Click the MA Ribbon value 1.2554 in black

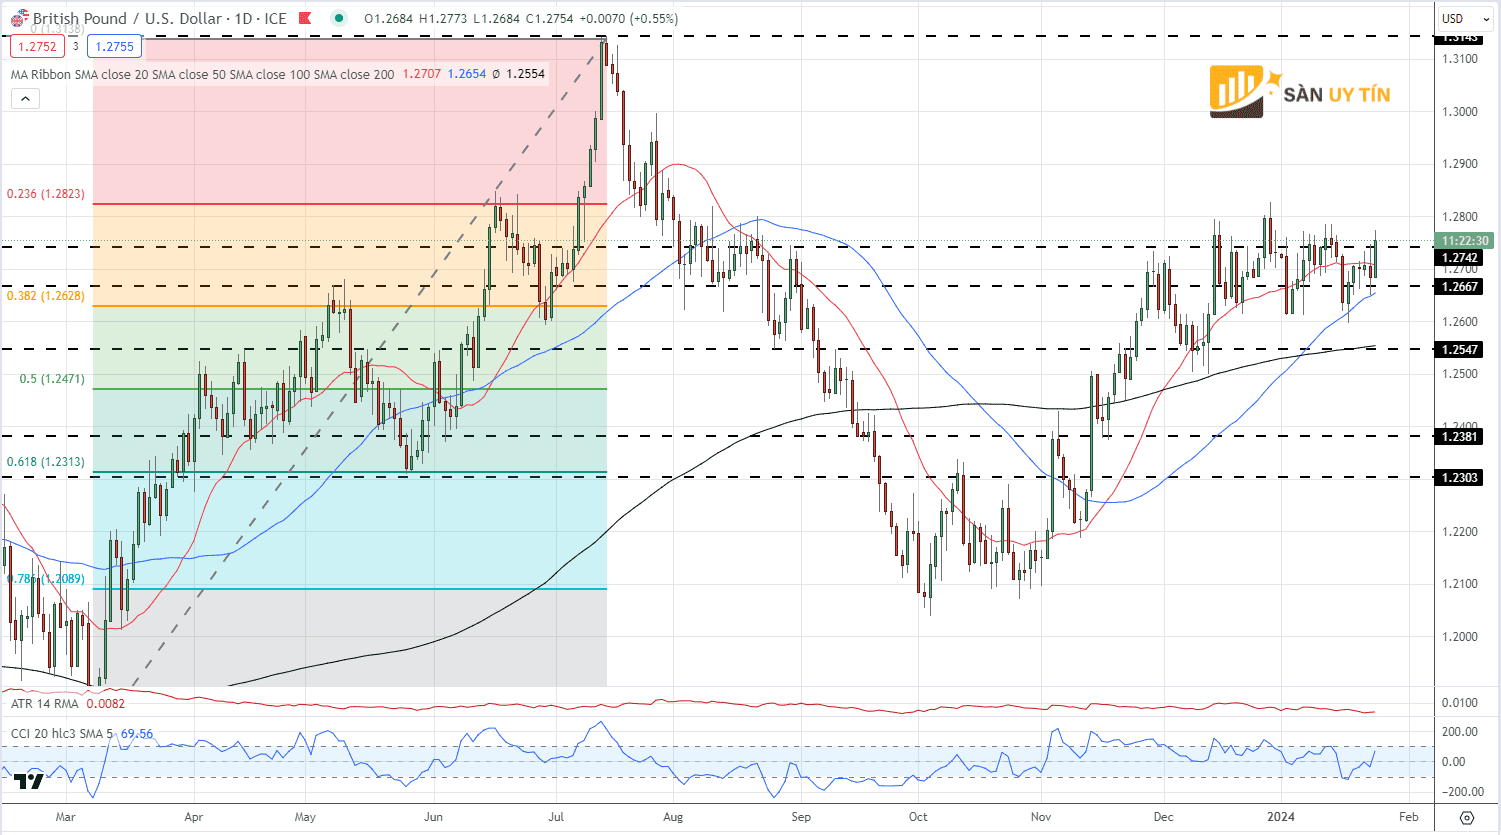(x=526, y=74)
